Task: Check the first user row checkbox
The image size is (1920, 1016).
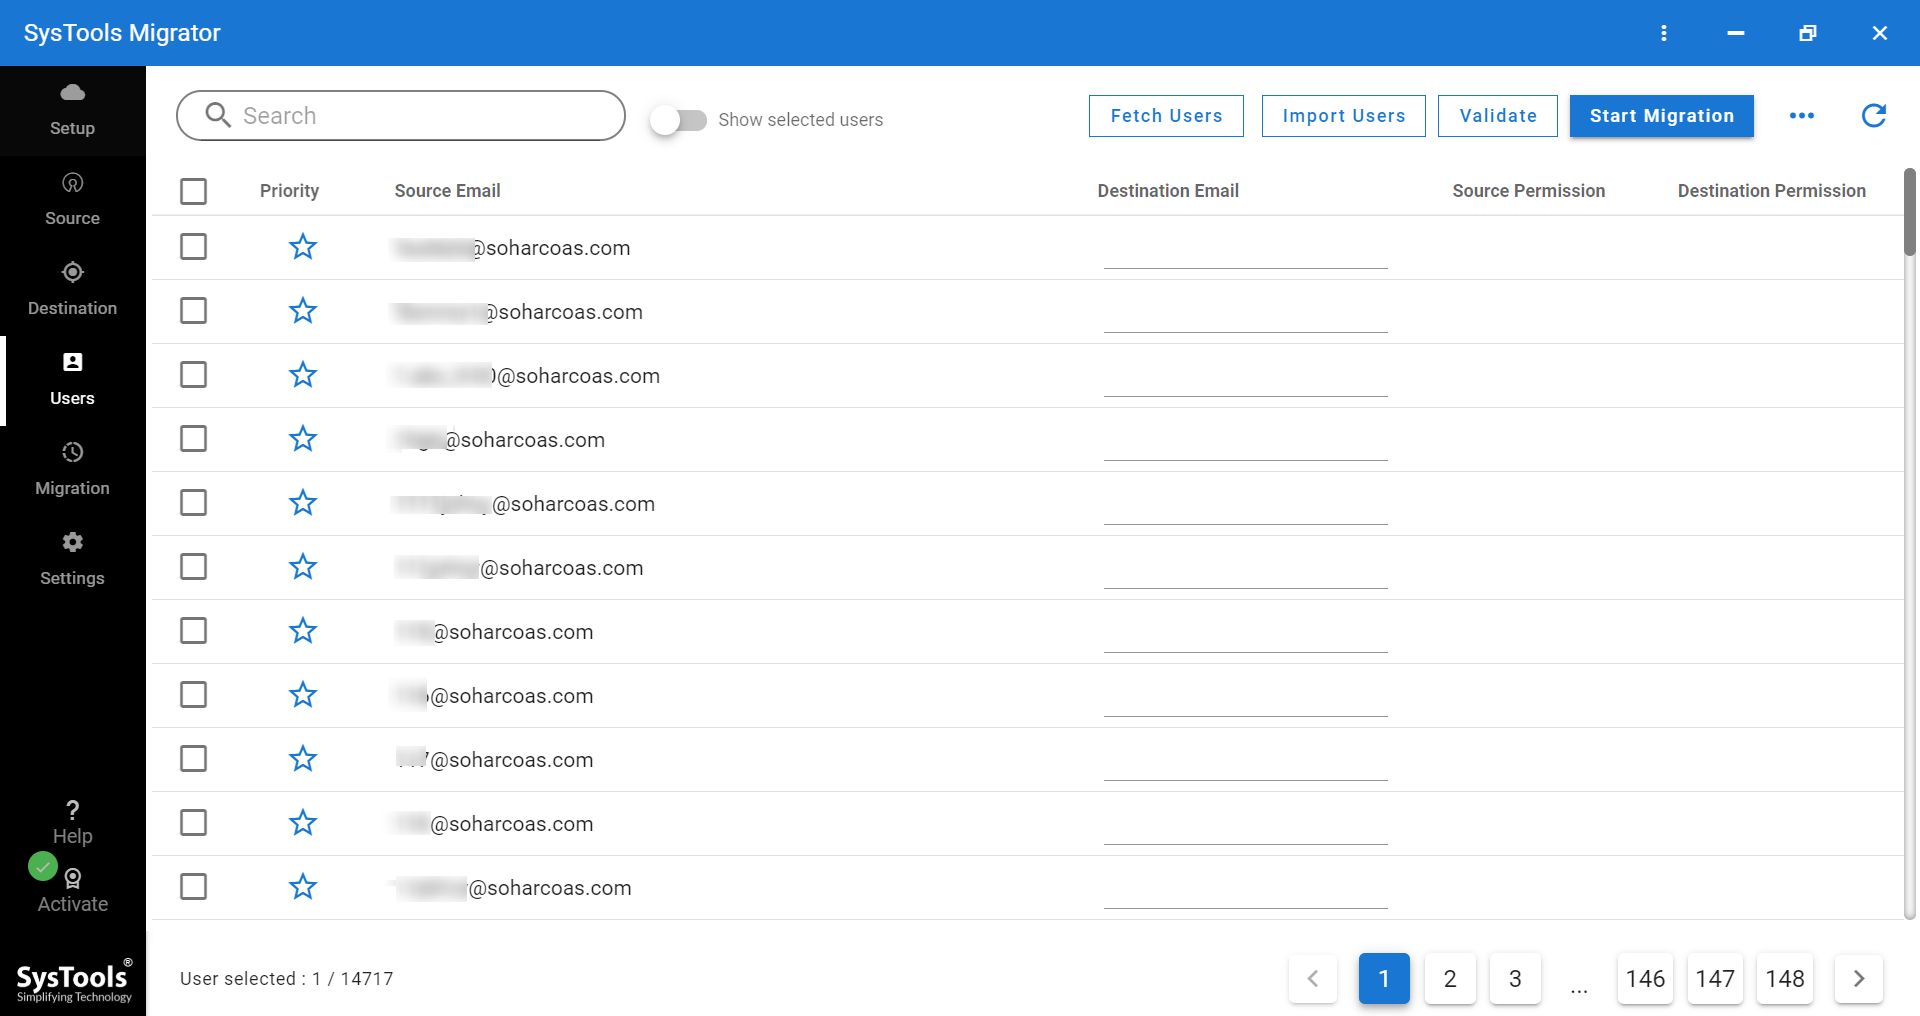Action: [x=193, y=247]
